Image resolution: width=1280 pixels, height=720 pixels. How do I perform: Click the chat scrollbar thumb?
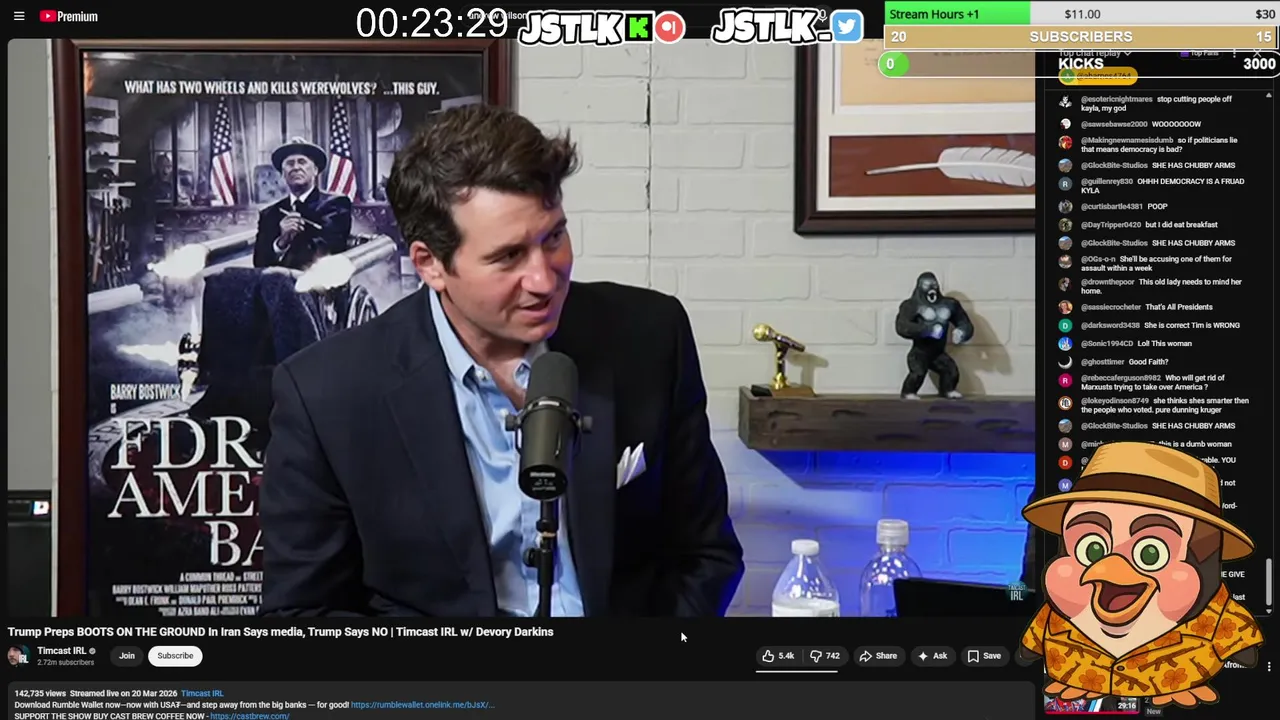(x=1270, y=582)
